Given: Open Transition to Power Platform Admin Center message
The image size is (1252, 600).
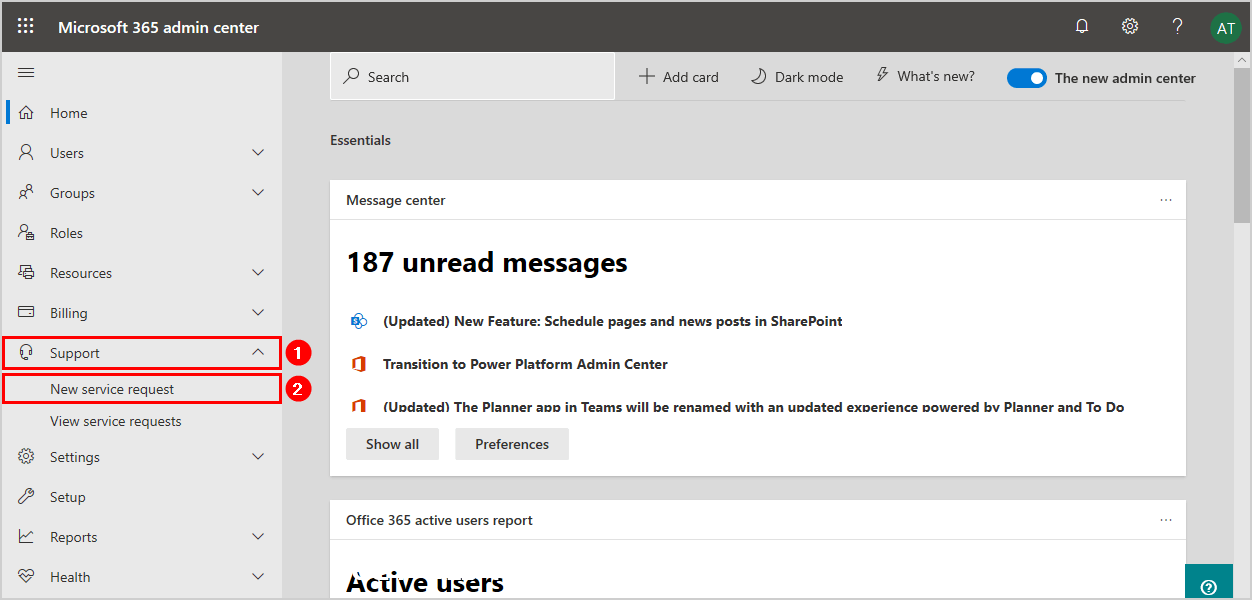Looking at the screenshot, I should click(525, 364).
